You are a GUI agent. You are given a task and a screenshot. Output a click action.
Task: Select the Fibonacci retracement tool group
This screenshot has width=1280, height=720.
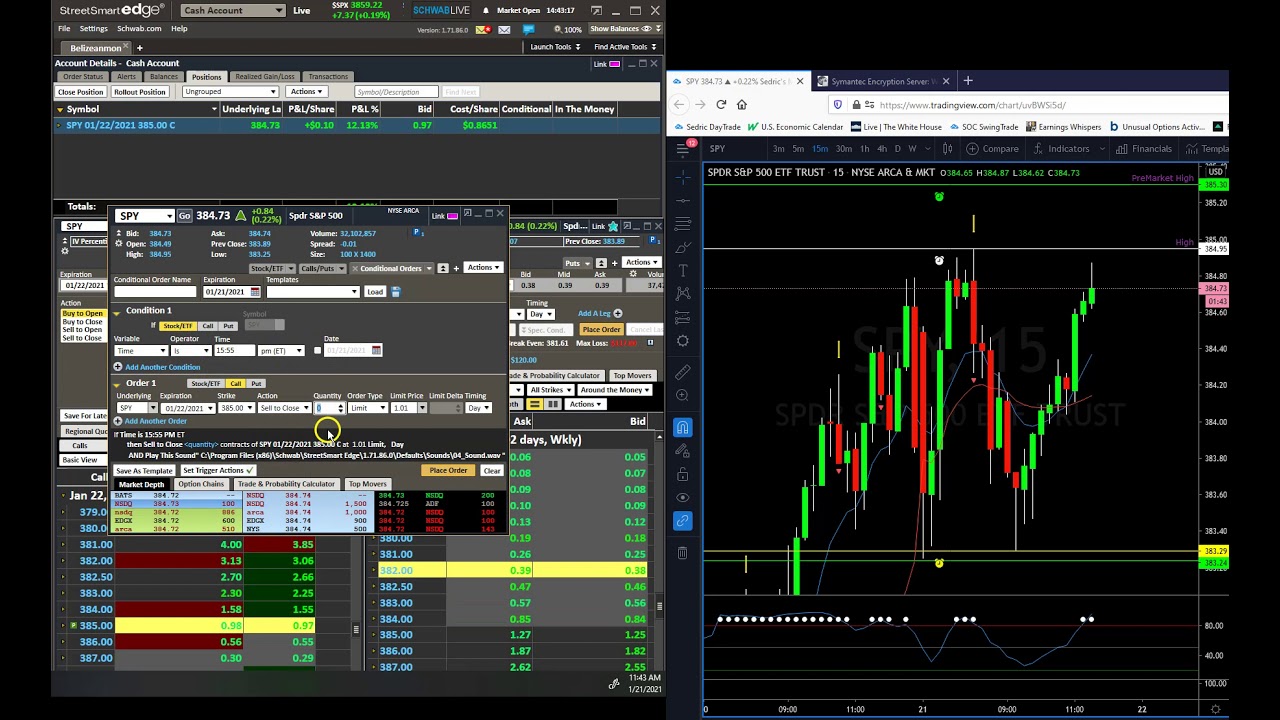click(x=683, y=222)
